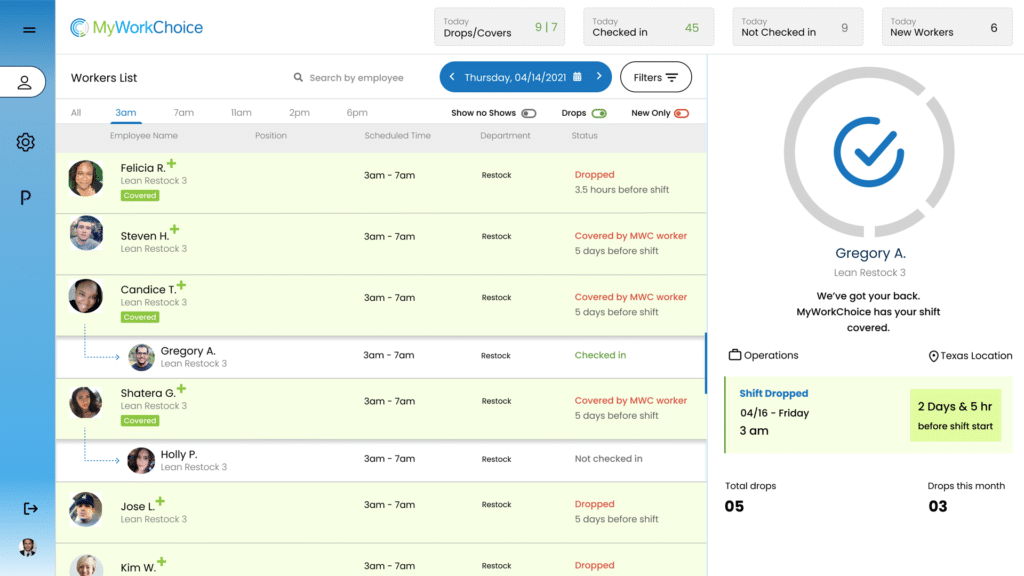Click the Total drops value 05
This screenshot has width=1024, height=576.
tap(734, 506)
